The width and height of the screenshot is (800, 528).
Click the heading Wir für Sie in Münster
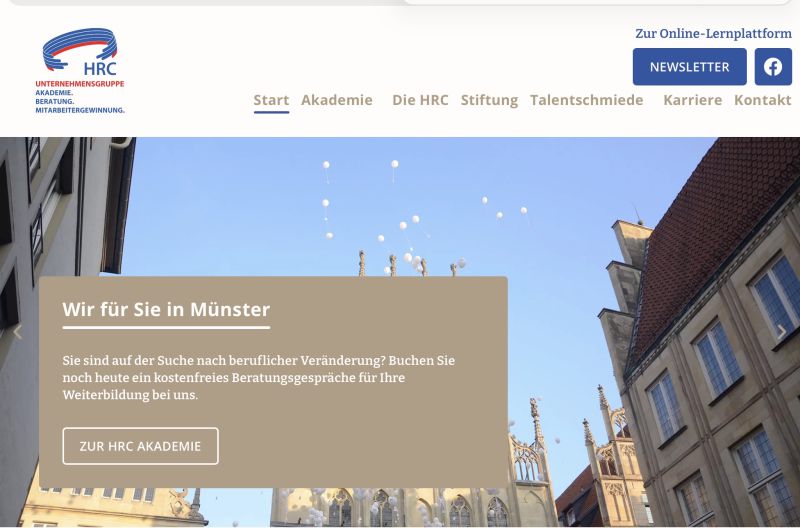point(166,309)
